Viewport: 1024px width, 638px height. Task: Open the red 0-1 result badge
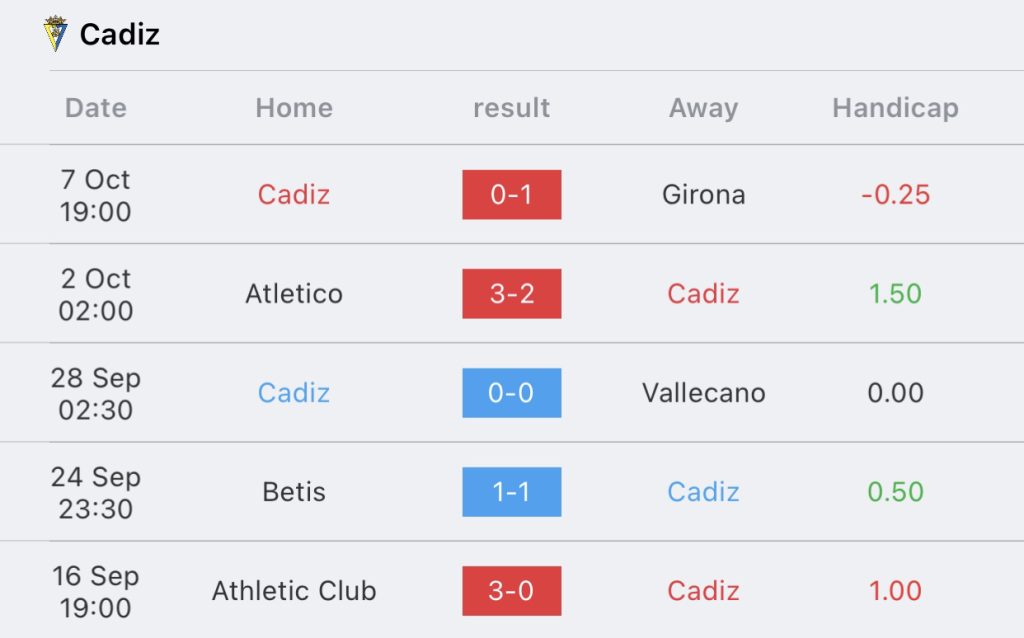click(511, 195)
